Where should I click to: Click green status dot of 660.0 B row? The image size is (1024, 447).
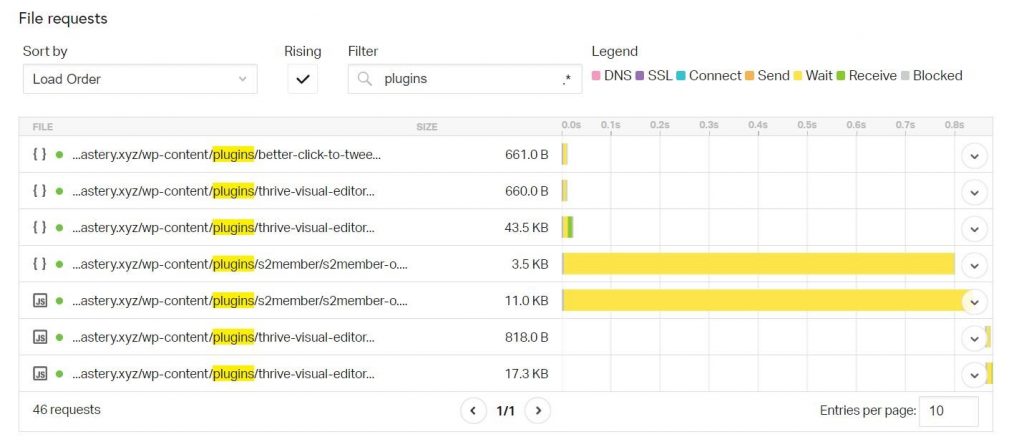coord(59,191)
